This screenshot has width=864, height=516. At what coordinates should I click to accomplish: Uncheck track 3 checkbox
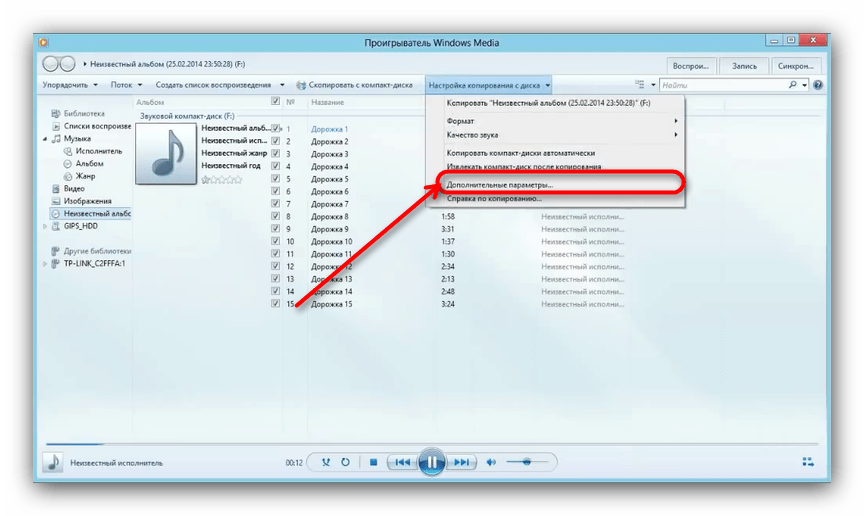click(x=275, y=154)
